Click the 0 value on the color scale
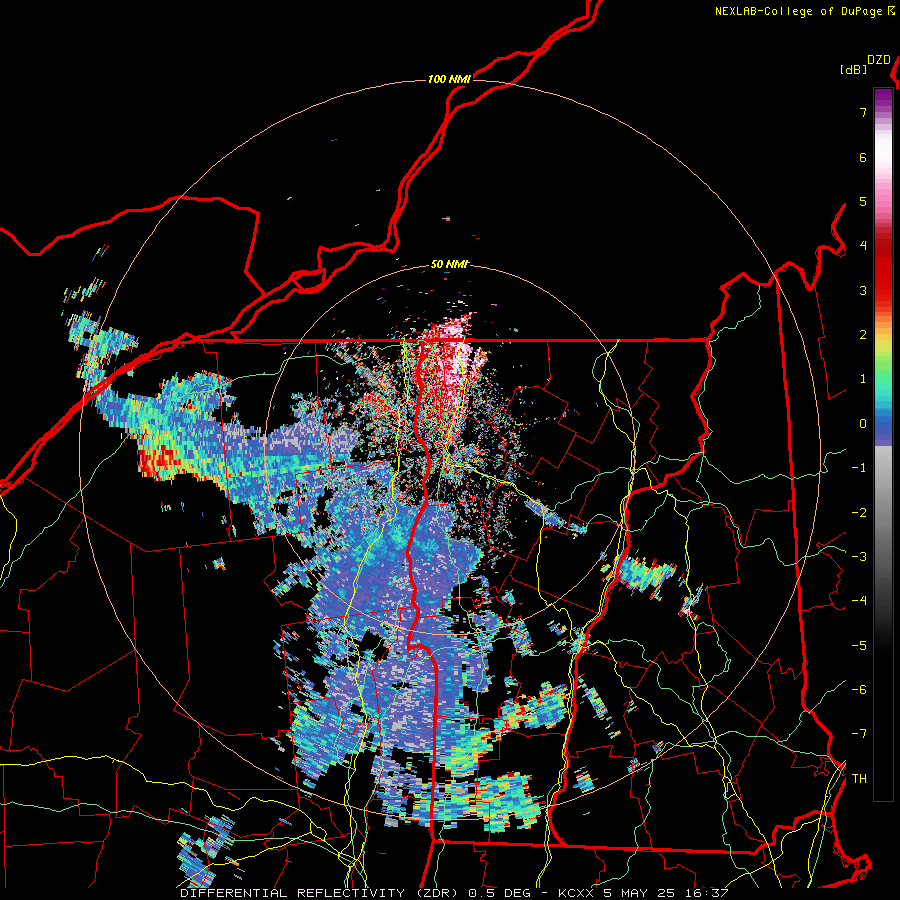 click(x=863, y=424)
